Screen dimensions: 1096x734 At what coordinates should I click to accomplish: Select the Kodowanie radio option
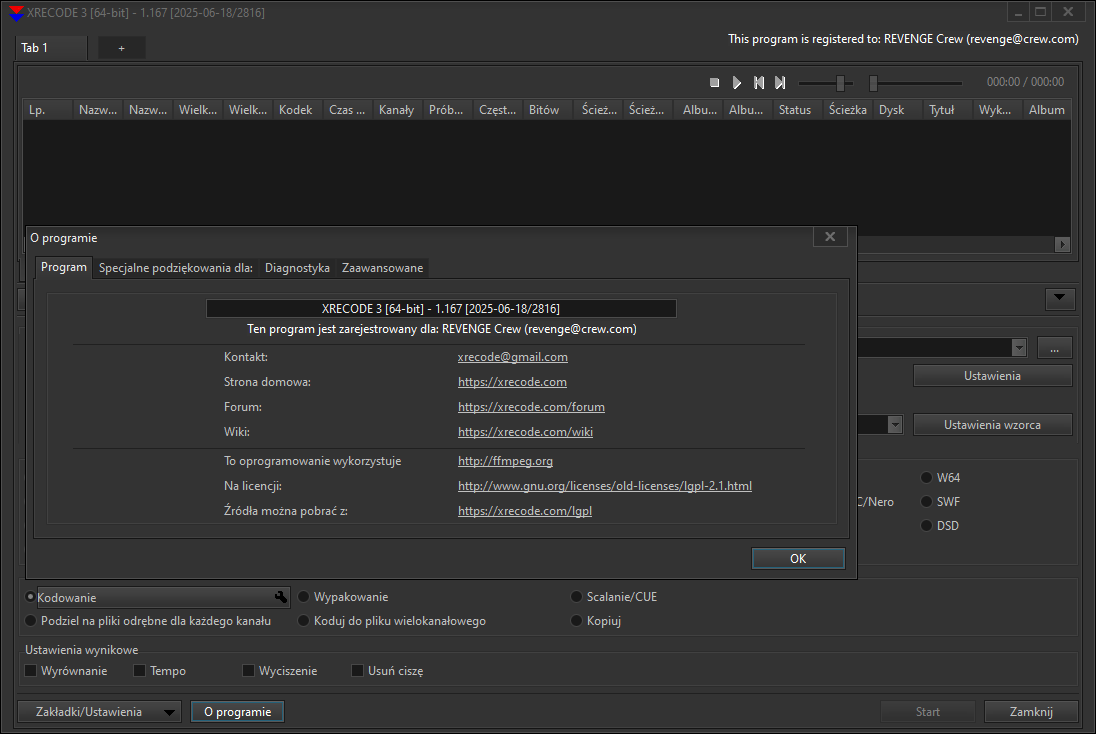[x=30, y=597]
